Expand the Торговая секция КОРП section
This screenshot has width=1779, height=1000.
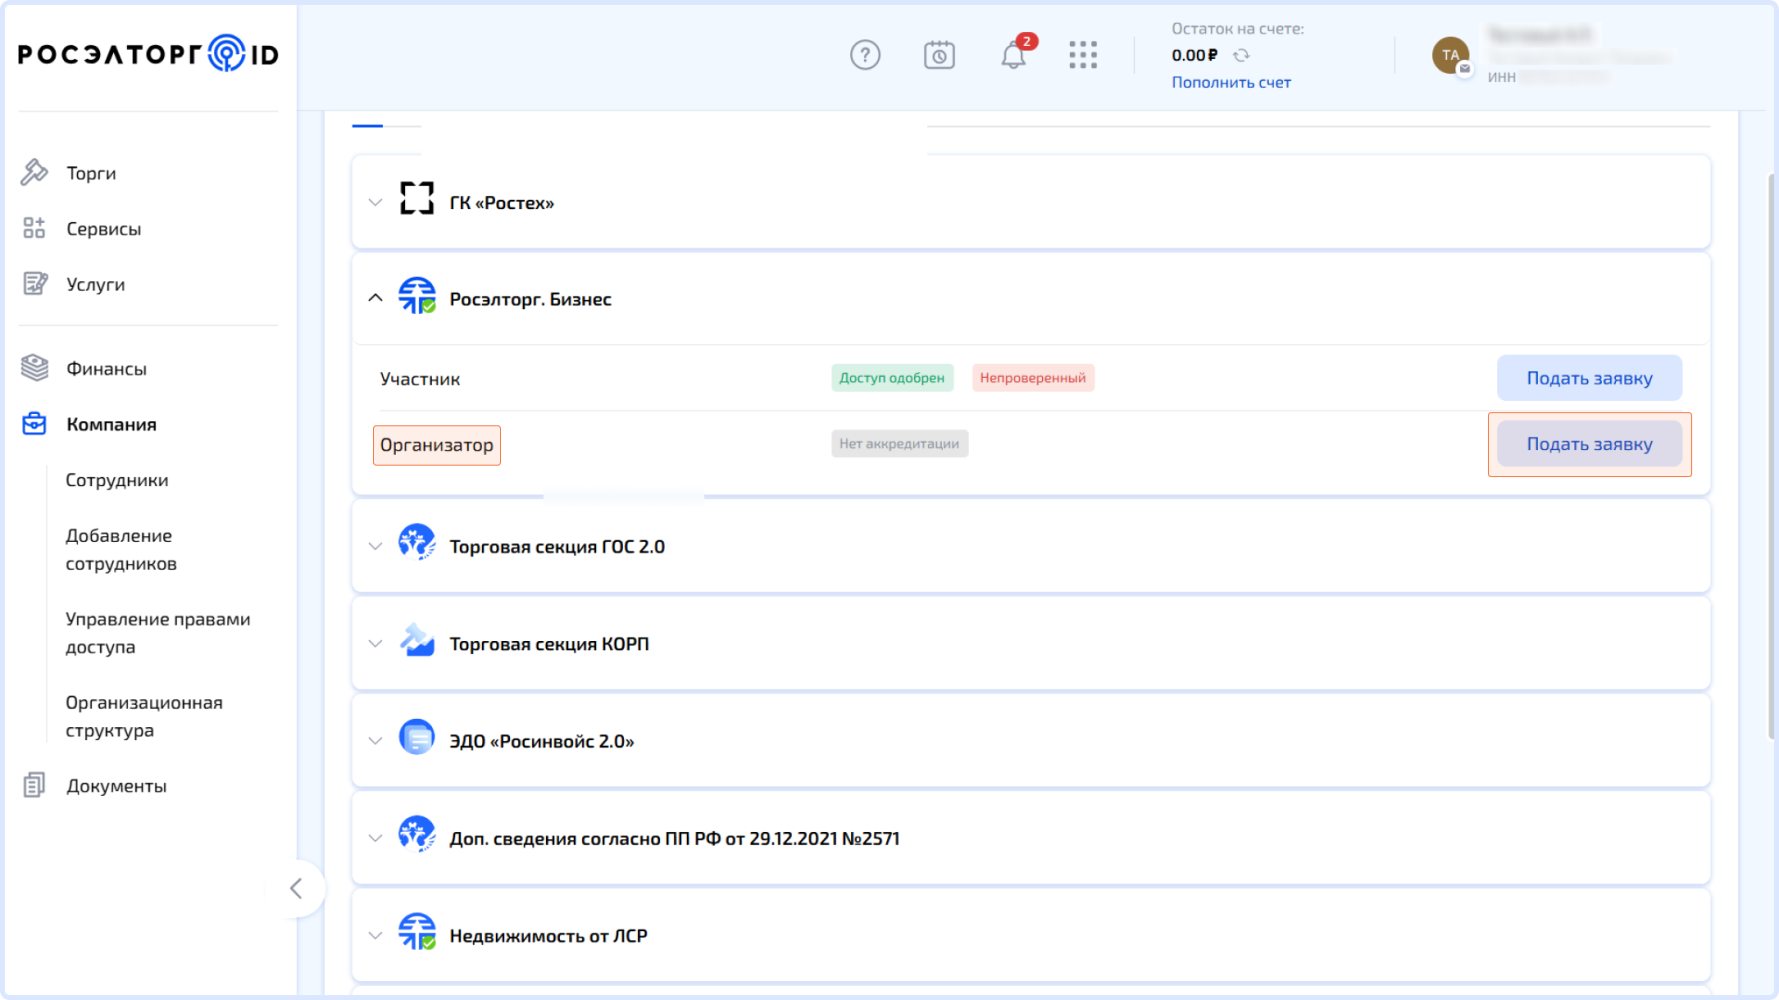(x=376, y=644)
